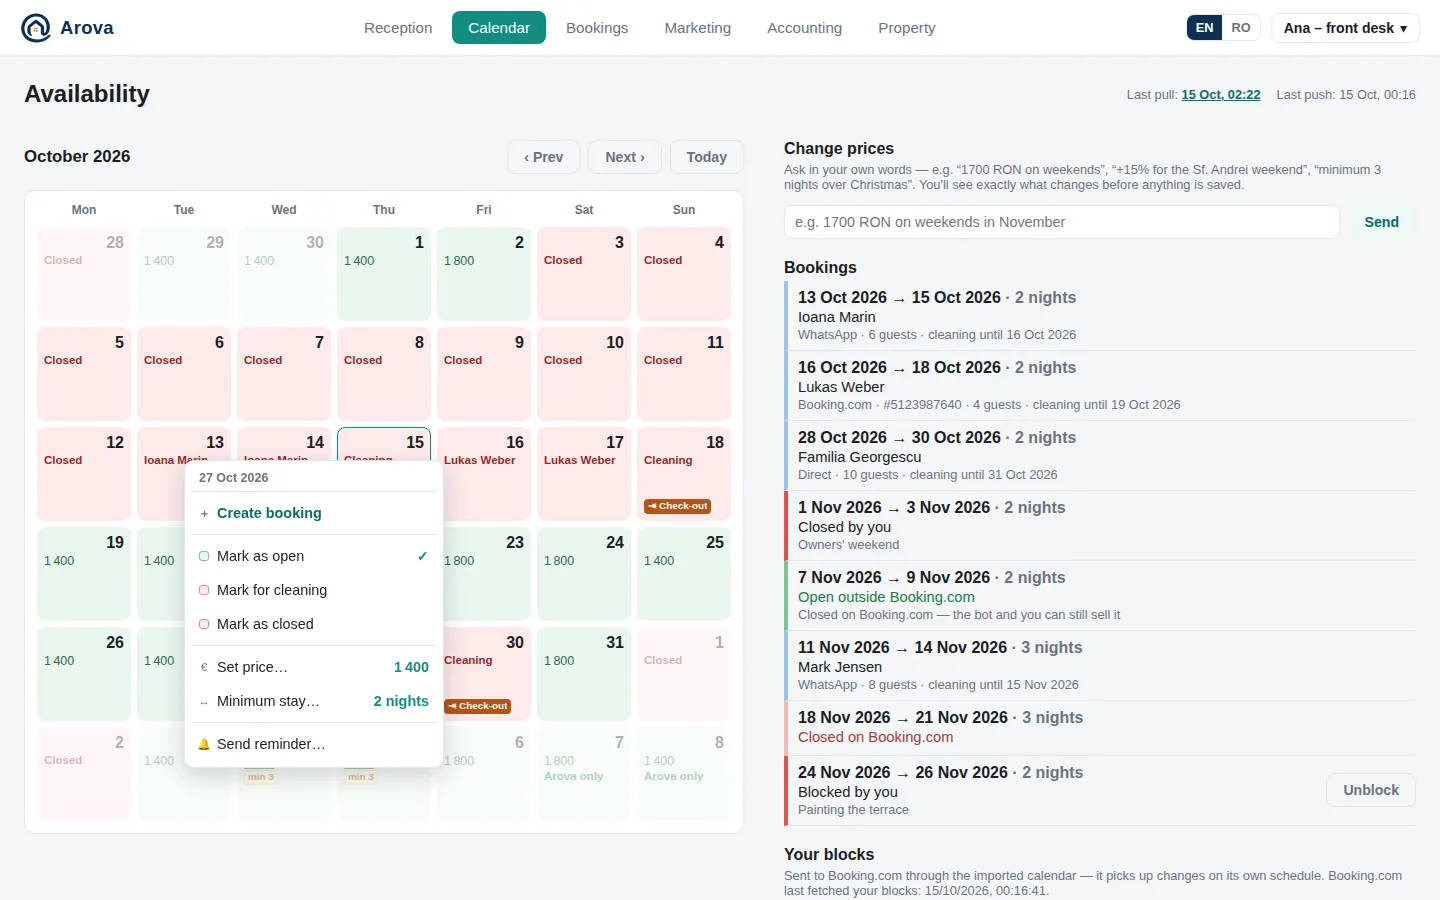This screenshot has height=900, width=1440.
Task: Click the bell icon beside Send reminder
Action: [204, 744]
